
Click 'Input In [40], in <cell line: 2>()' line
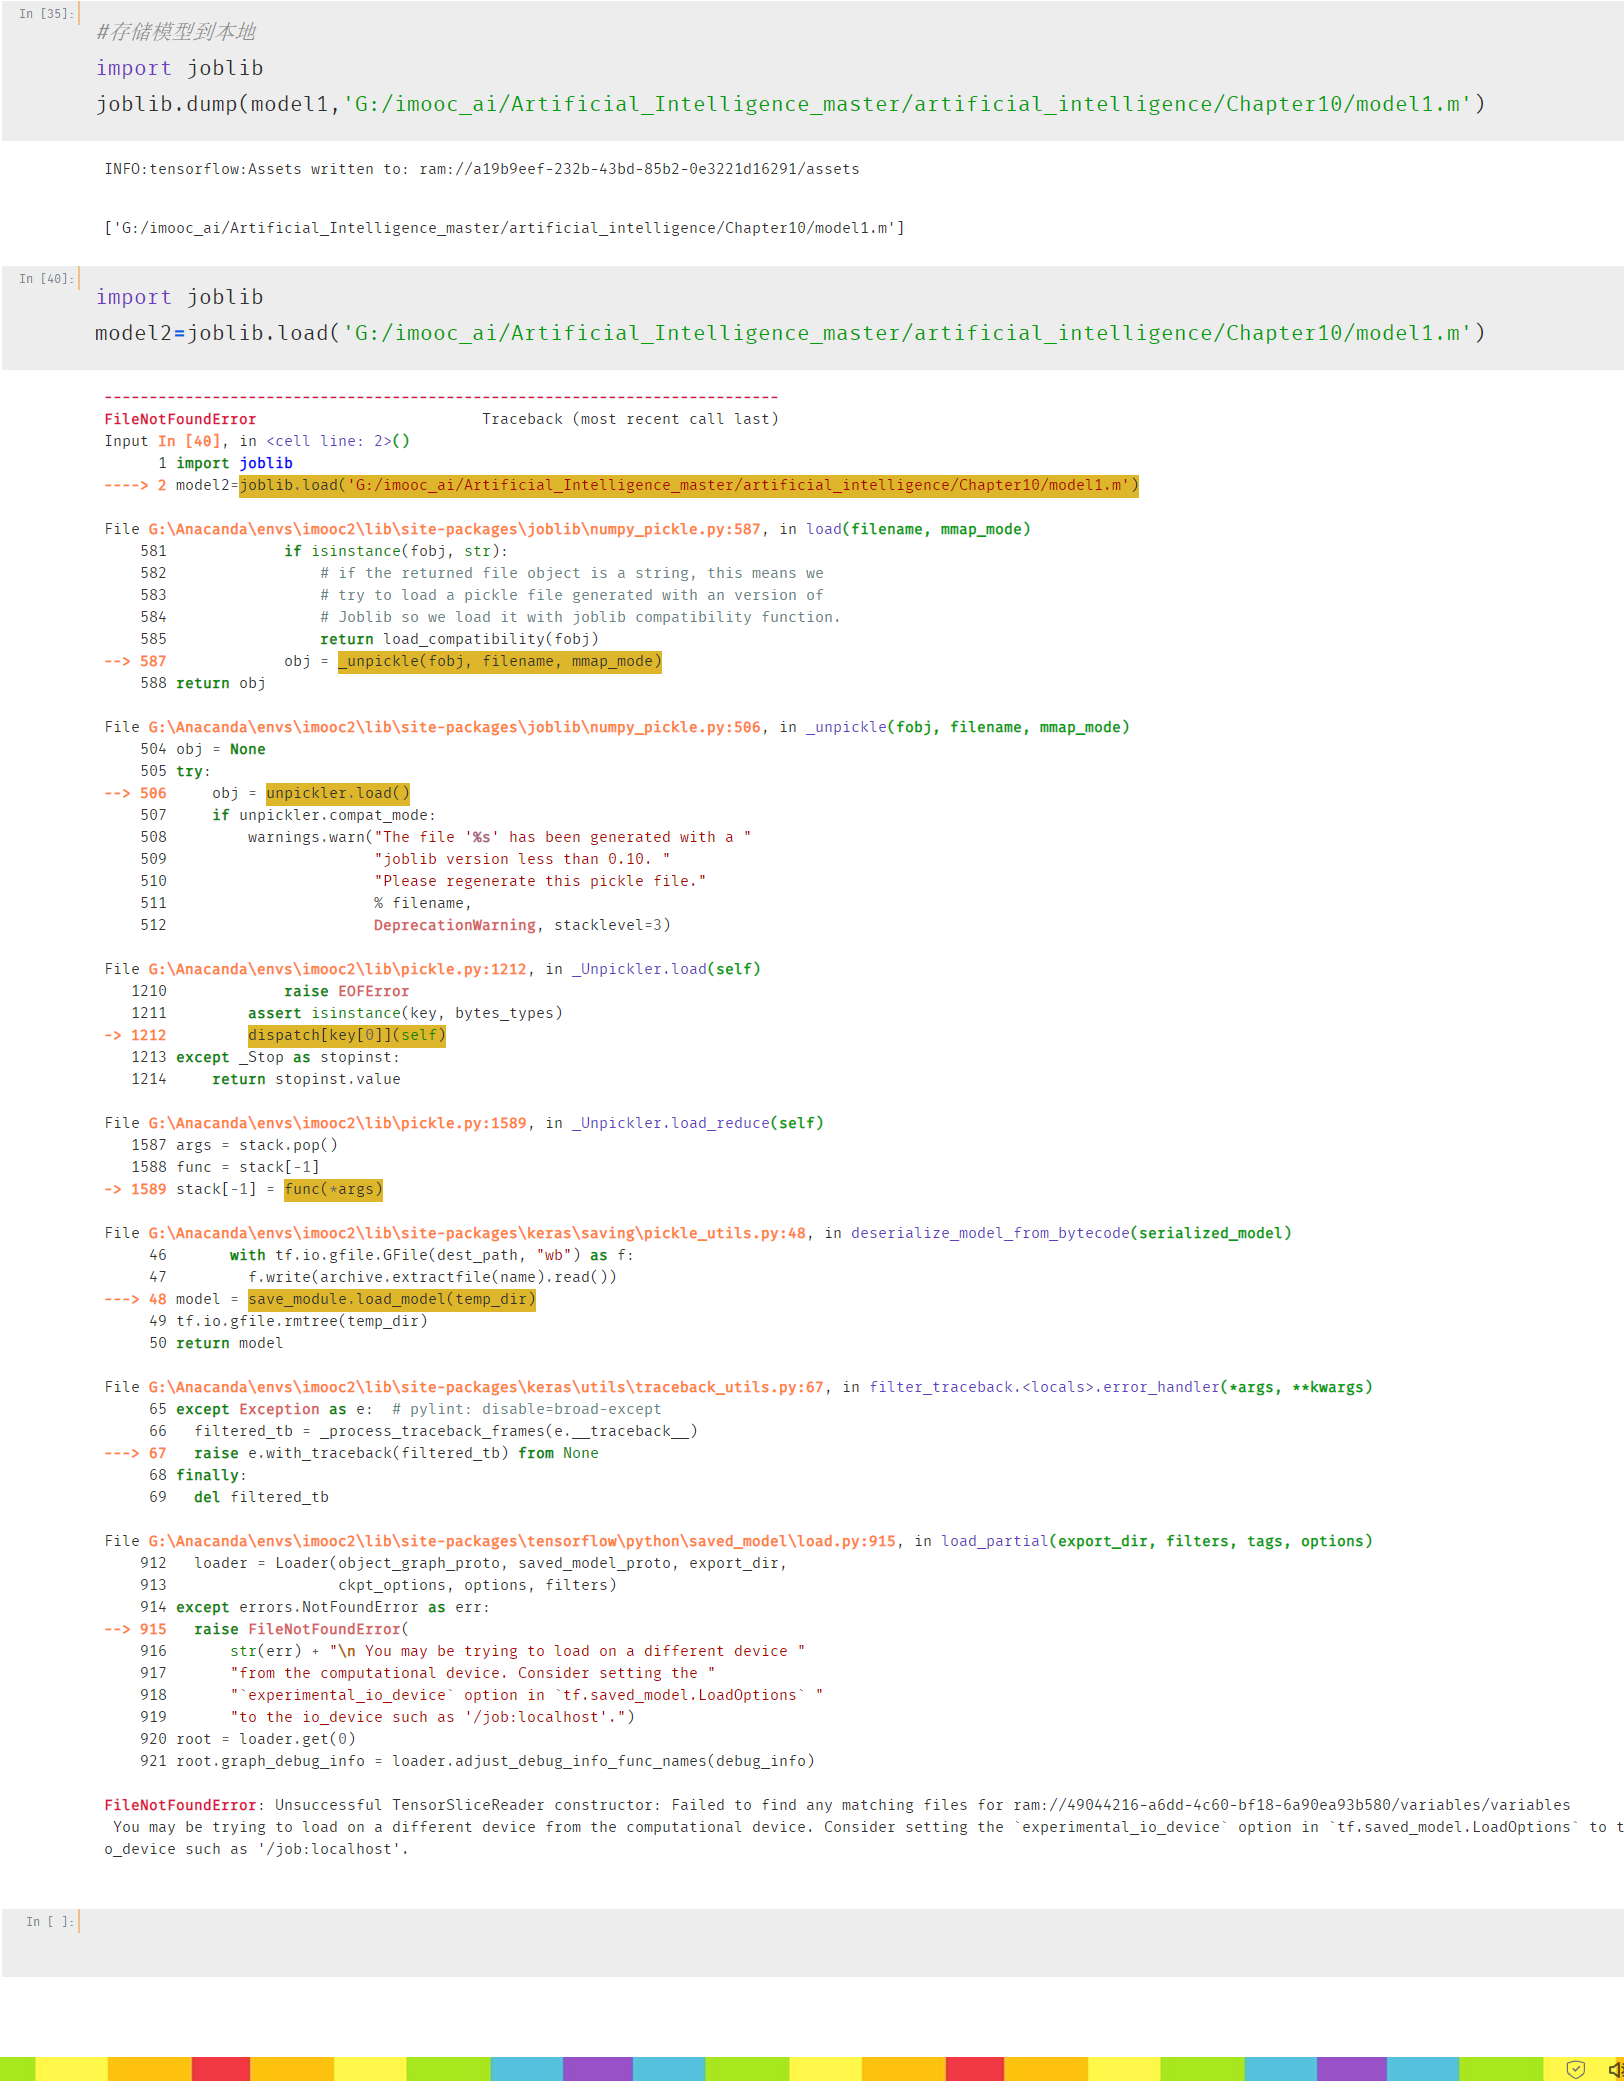point(257,441)
